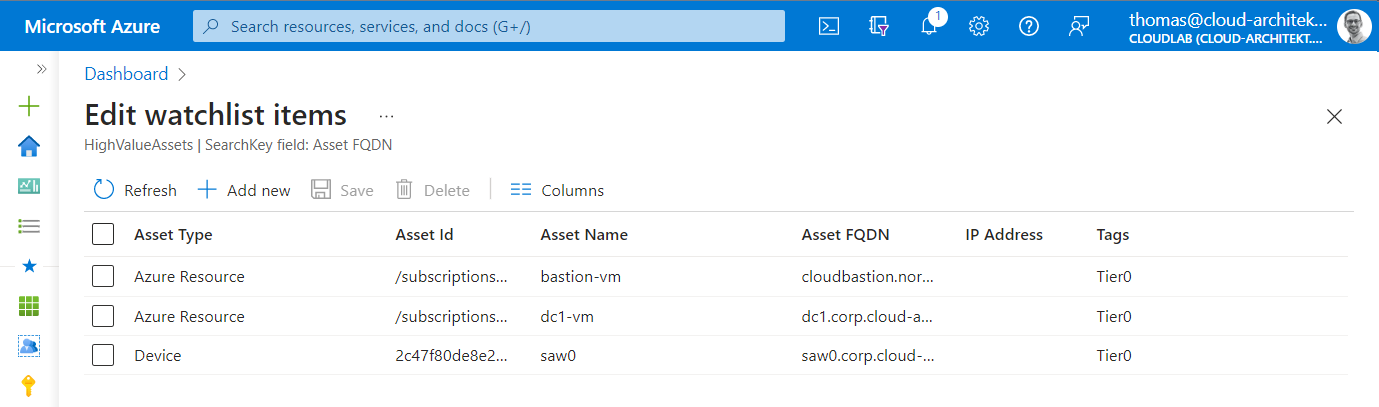The width and height of the screenshot is (1379, 407).
Task: Open the feedback icon
Action: click(x=1079, y=27)
